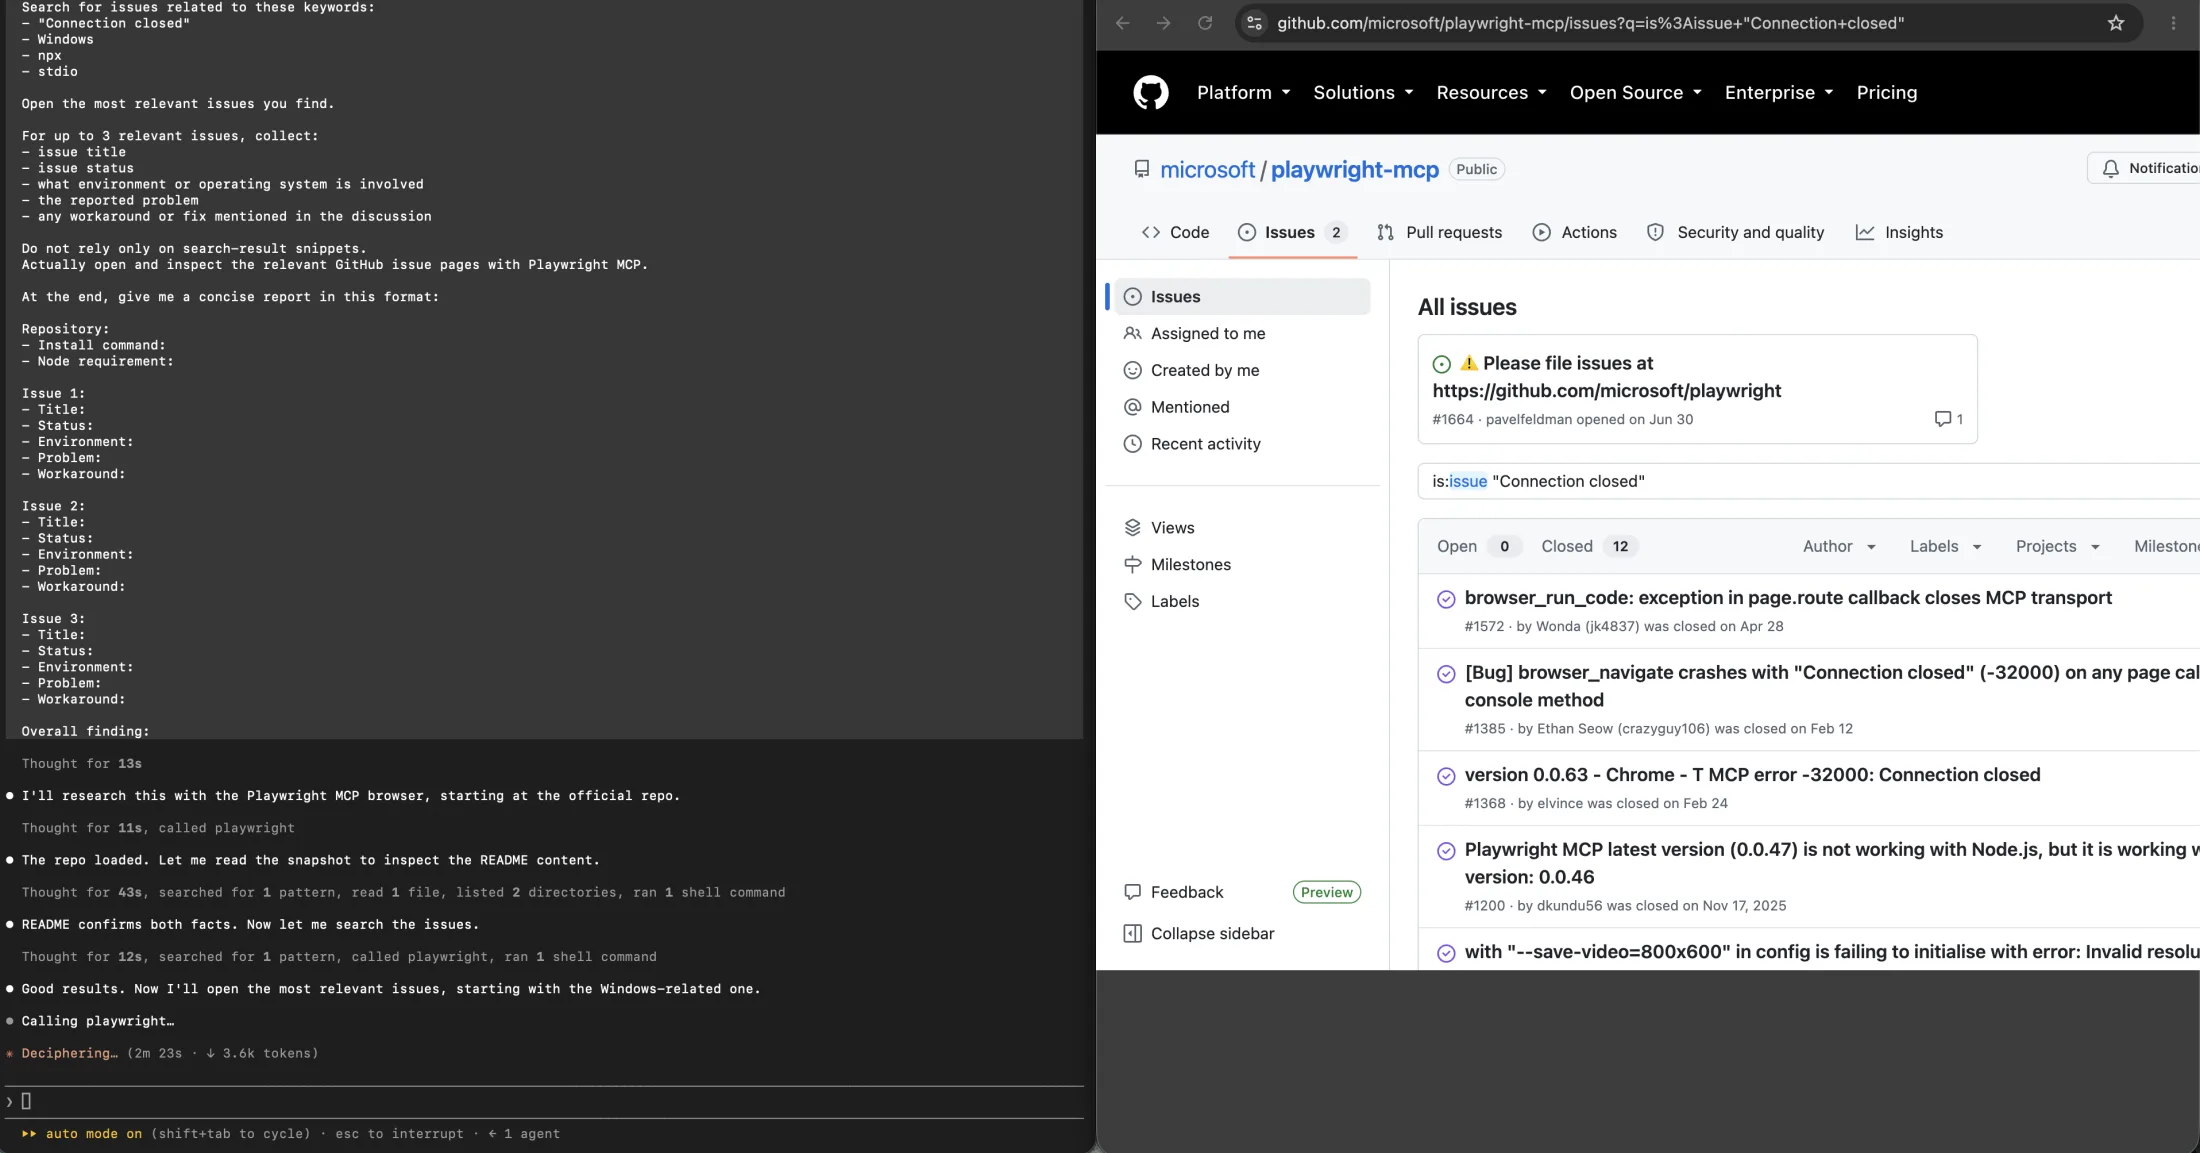Screen dimensions: 2200x1153
Task: Open issue version 0.0.63 Chrome error
Action: pyautogui.click(x=1752, y=775)
